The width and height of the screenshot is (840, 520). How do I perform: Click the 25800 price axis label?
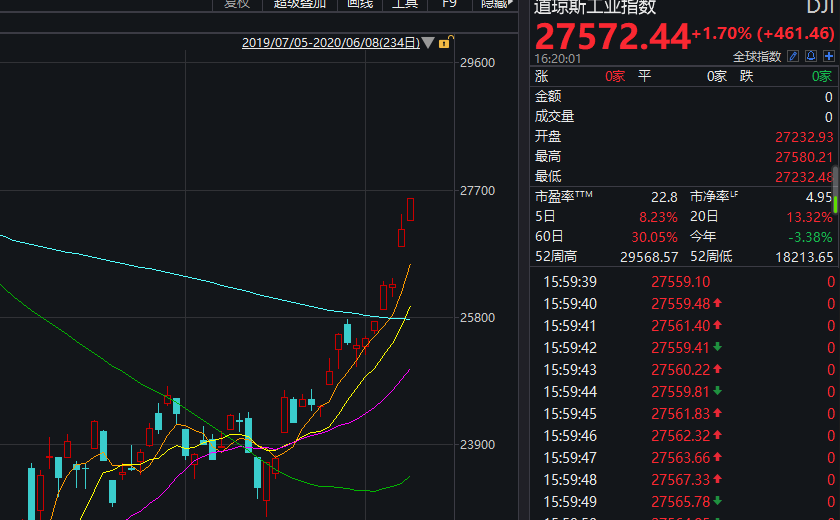click(x=477, y=318)
